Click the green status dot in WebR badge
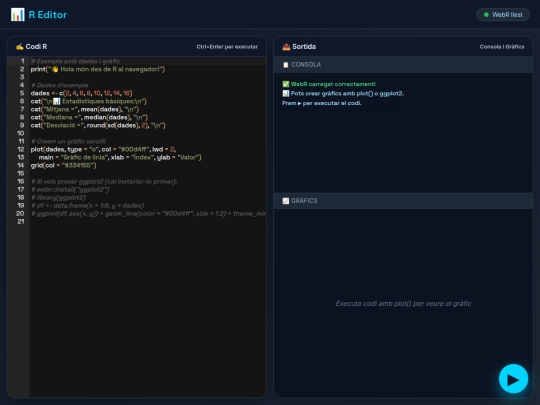 (486, 15)
